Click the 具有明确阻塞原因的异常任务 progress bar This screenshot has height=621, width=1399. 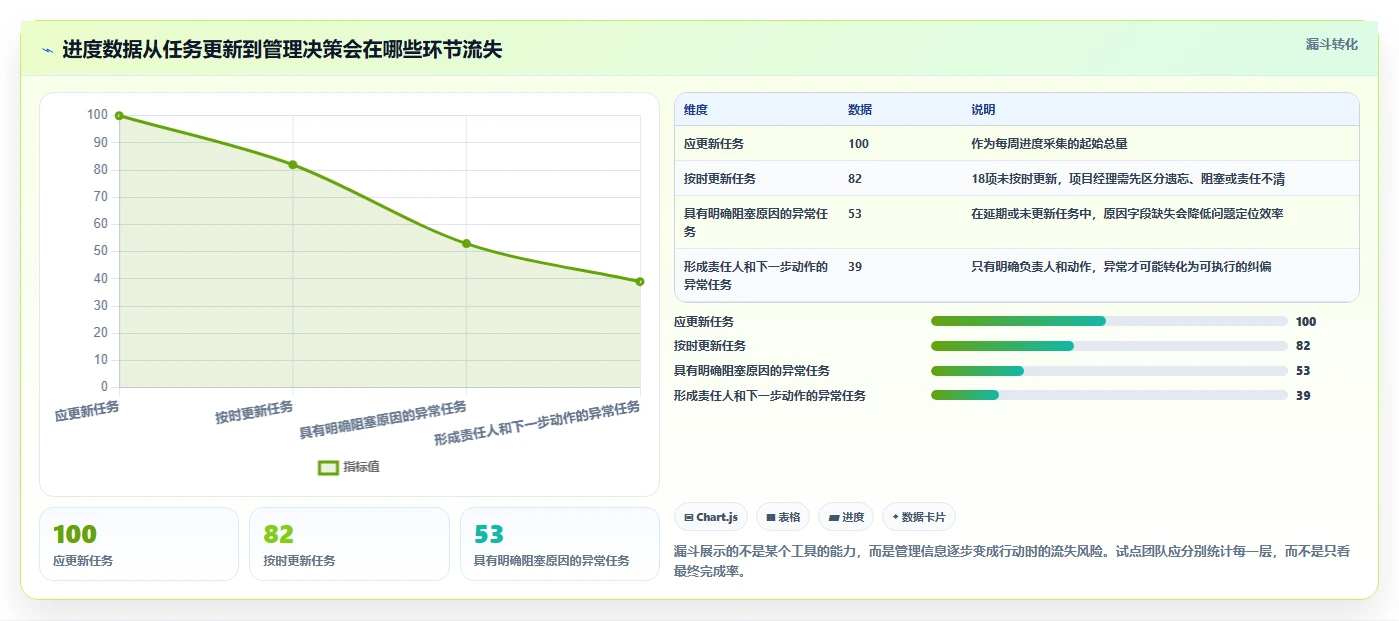(x=1109, y=371)
